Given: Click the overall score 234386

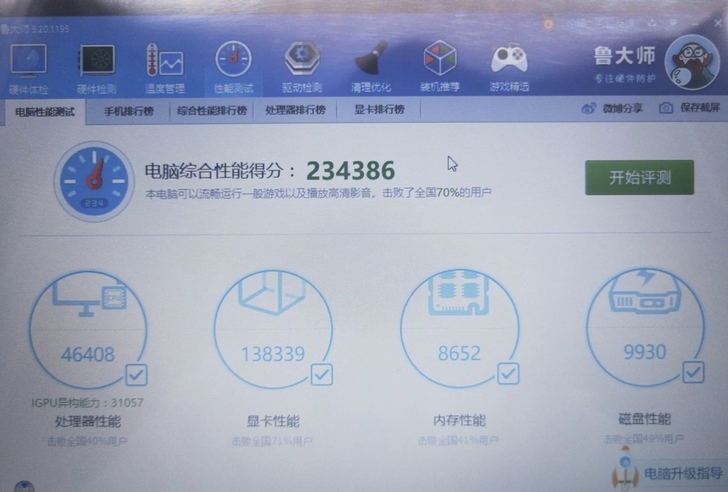Looking at the screenshot, I should [351, 171].
